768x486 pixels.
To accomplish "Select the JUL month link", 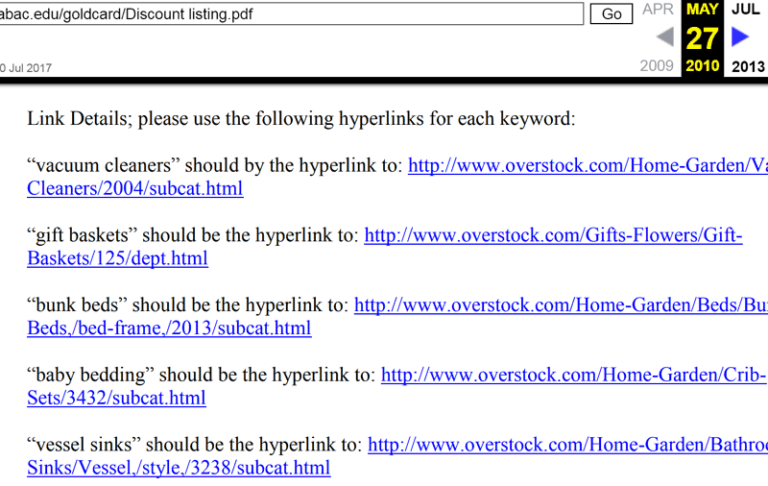I will tap(745, 9).
